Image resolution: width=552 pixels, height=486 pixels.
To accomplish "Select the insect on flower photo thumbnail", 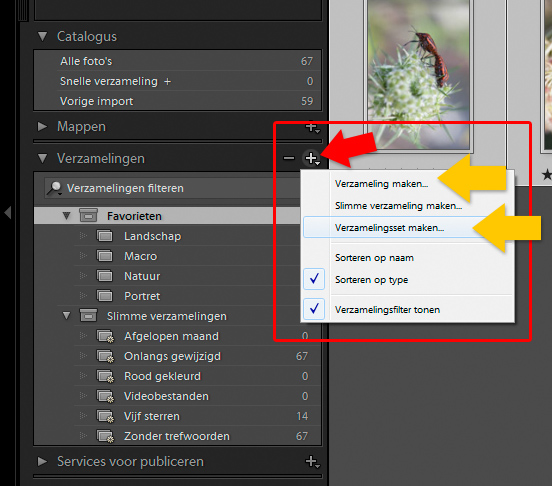I will click(419, 74).
